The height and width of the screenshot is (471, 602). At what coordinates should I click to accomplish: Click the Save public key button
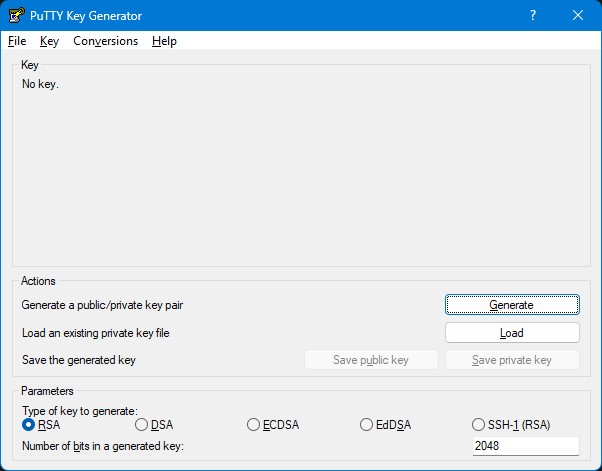tap(371, 360)
